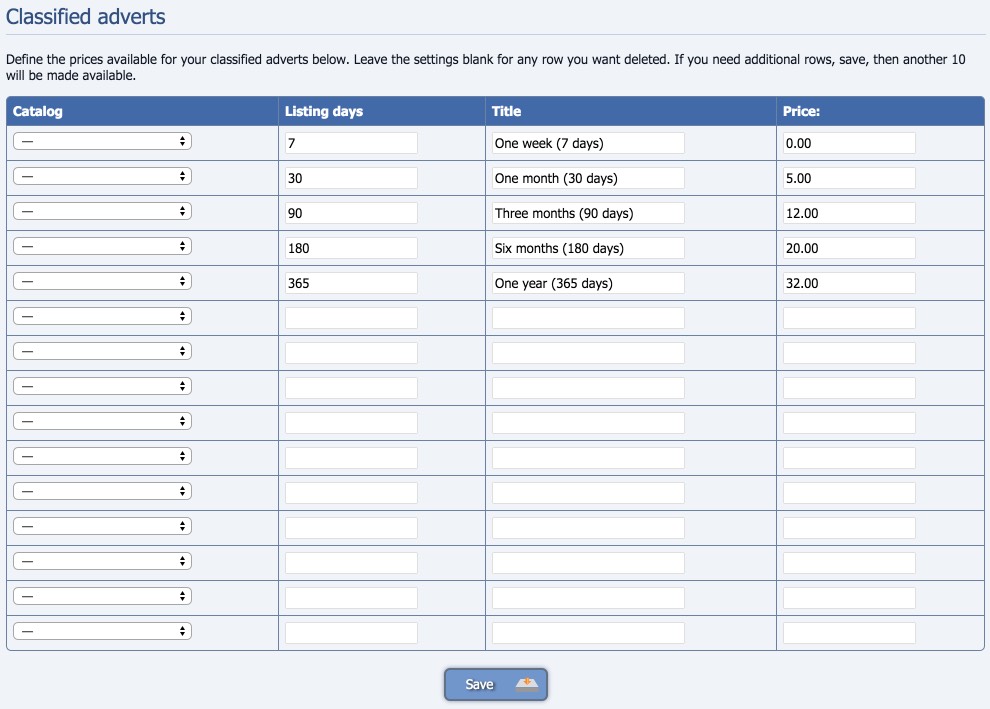Viewport: 990px width, 709px height.
Task: Open the Catalog dropdown for the 7-day row
Action: (102, 141)
